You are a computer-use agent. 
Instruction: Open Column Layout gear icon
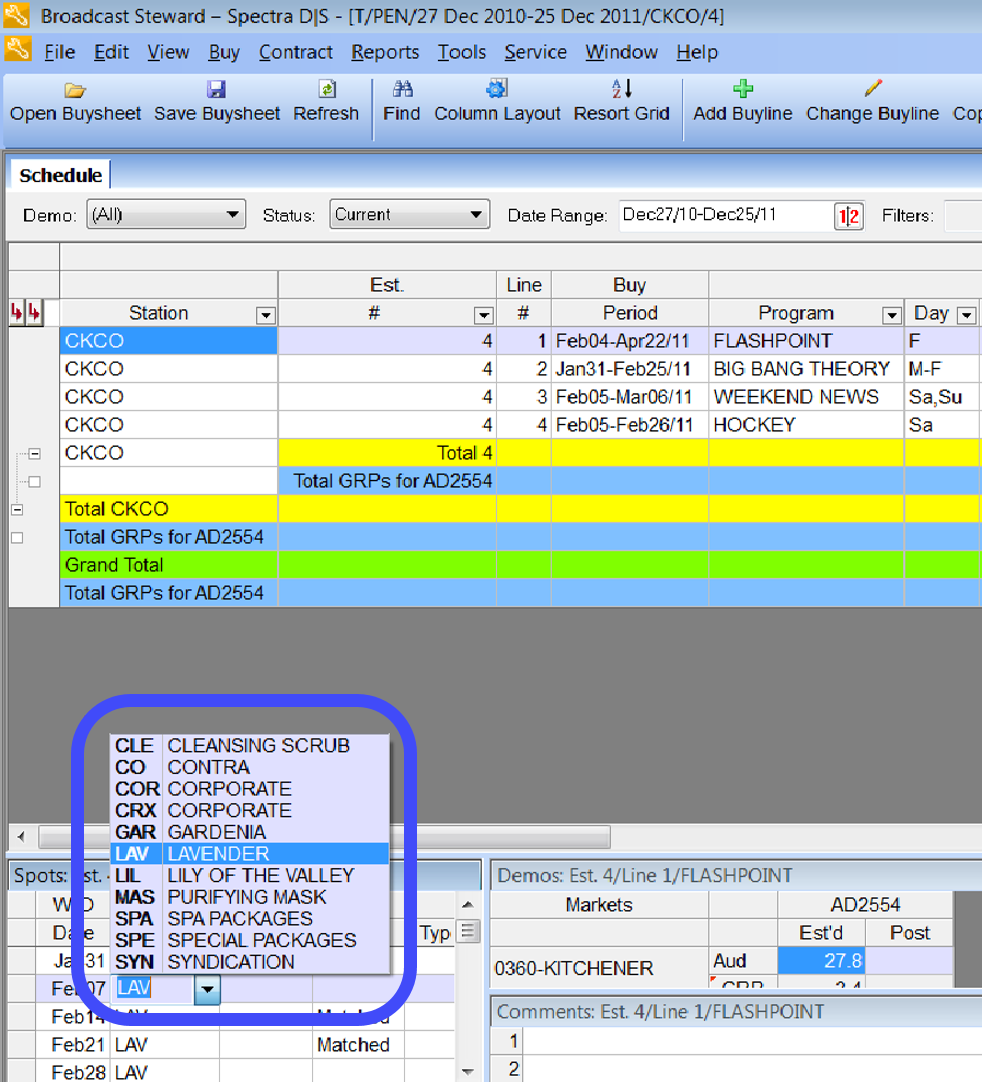click(x=497, y=88)
